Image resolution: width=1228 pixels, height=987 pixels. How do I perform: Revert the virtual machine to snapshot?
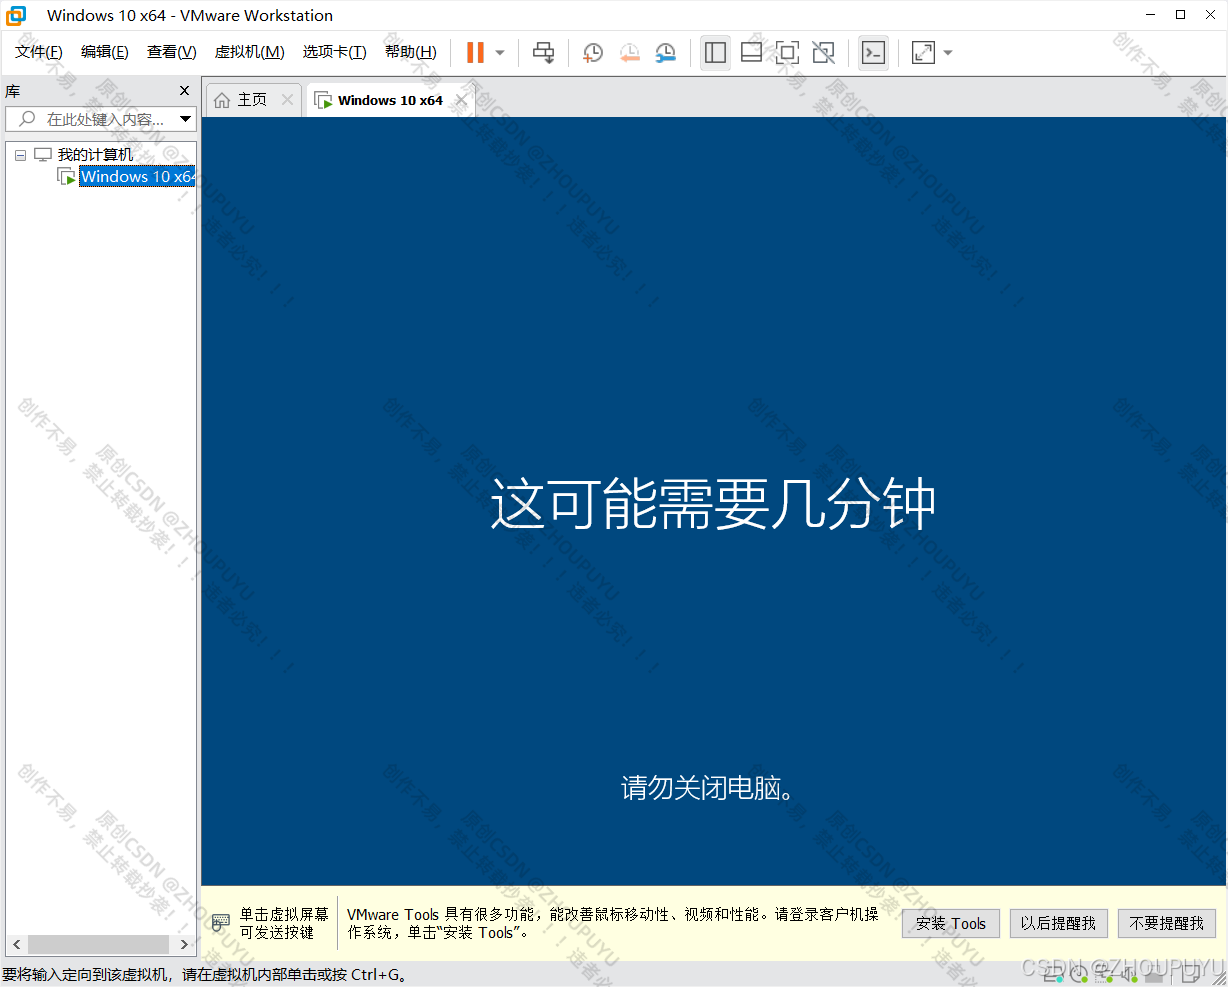(x=629, y=53)
